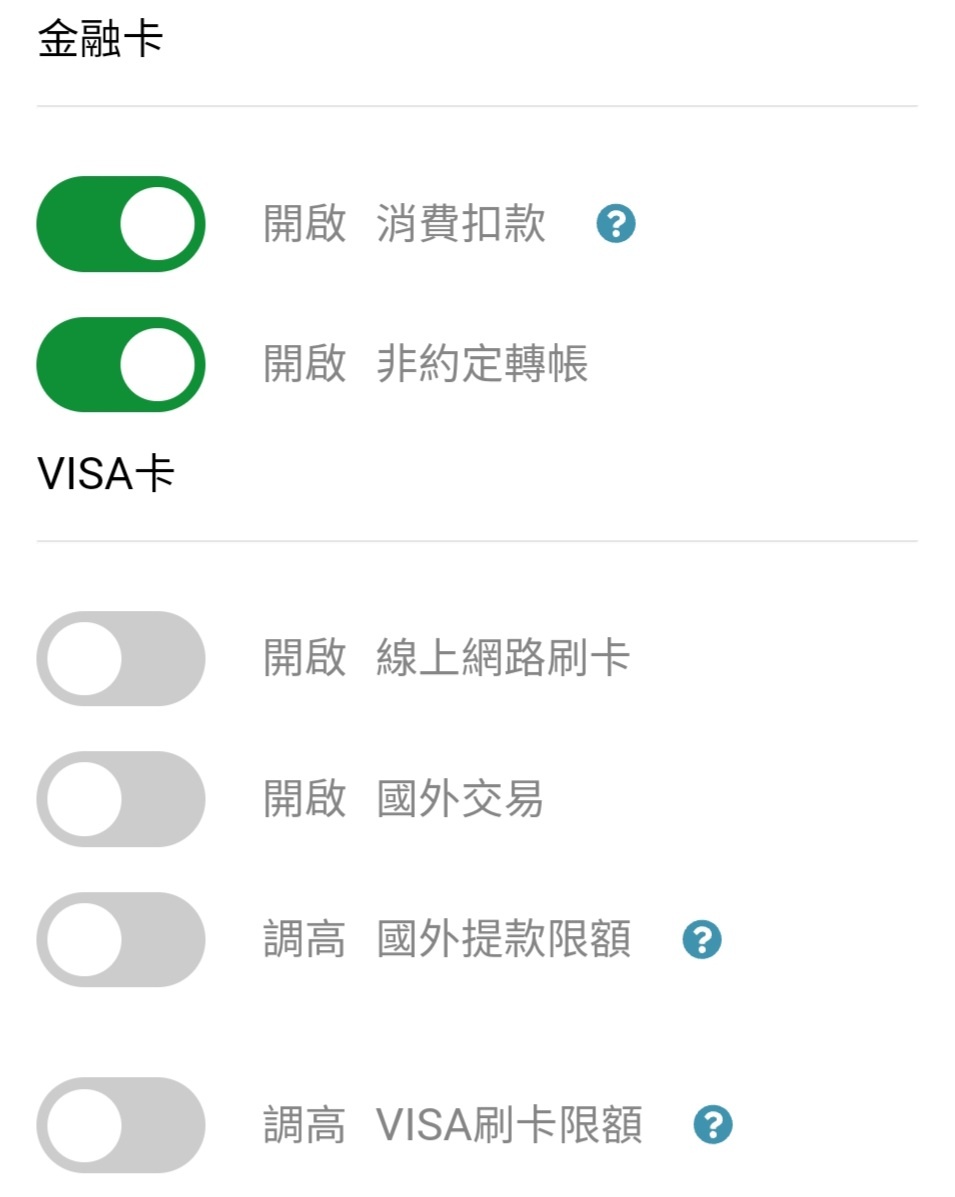Tap 開啟 word beside 消費扣款
The width and height of the screenshot is (955, 1197).
(305, 224)
